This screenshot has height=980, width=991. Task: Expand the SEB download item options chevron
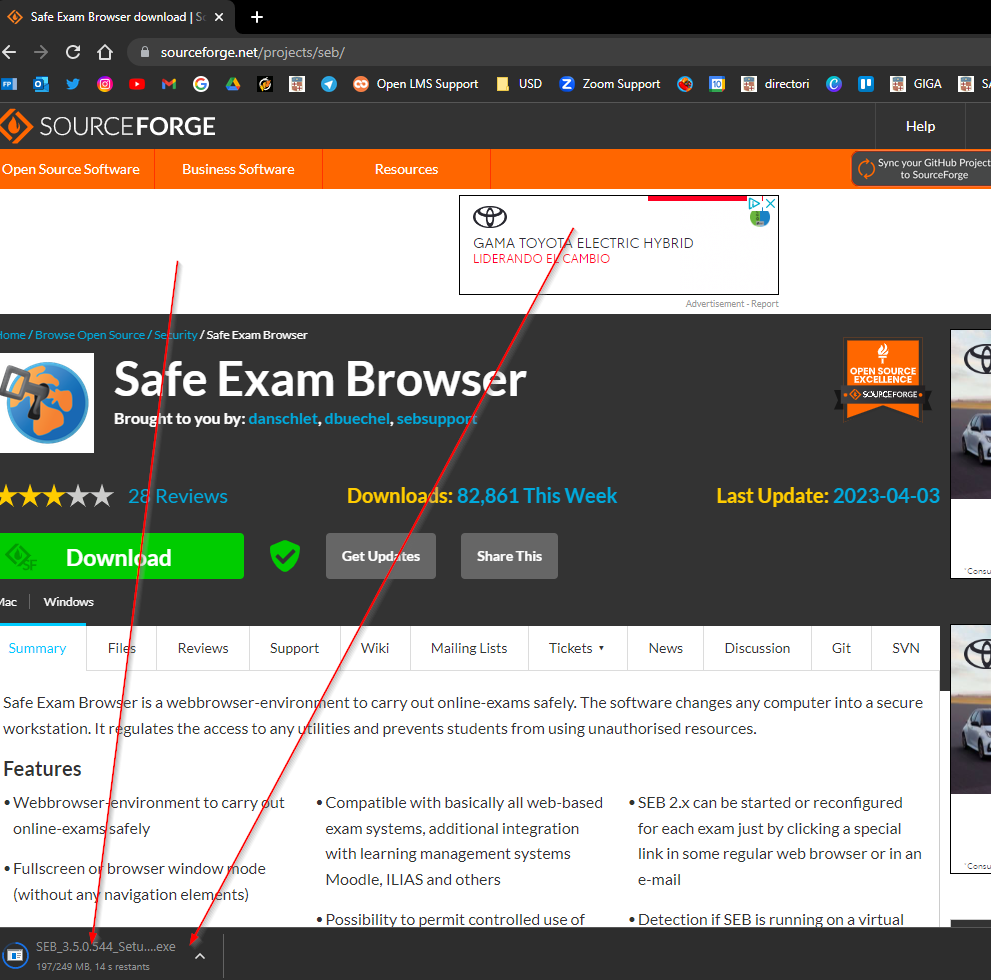[x=200, y=956]
